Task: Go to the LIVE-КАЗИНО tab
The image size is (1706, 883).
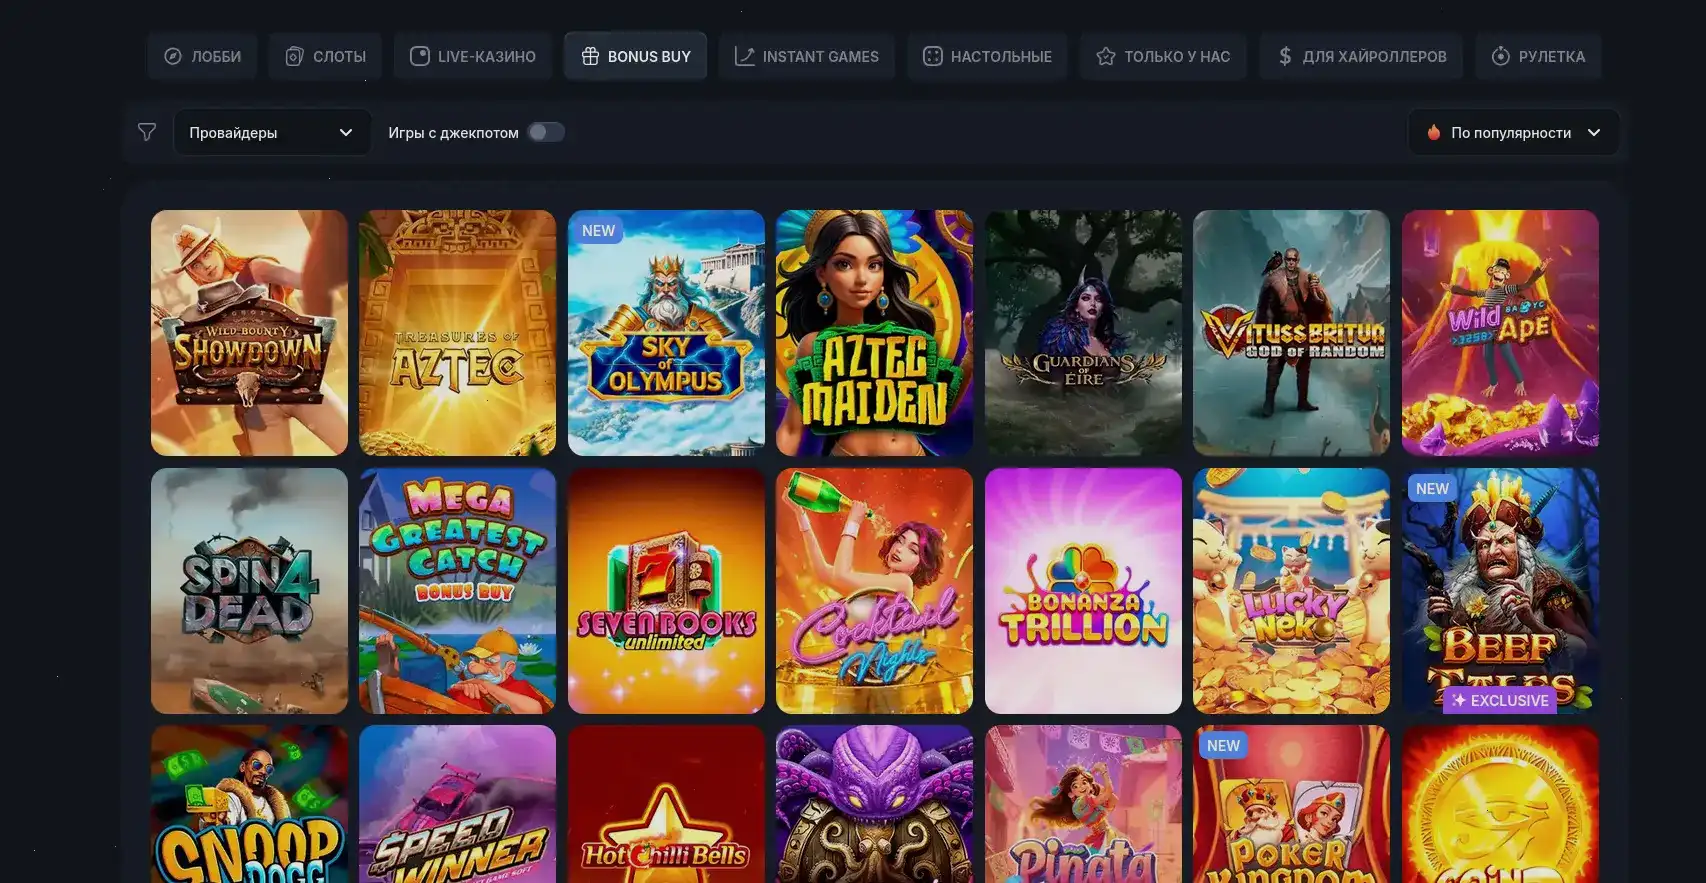Action: pos(473,56)
